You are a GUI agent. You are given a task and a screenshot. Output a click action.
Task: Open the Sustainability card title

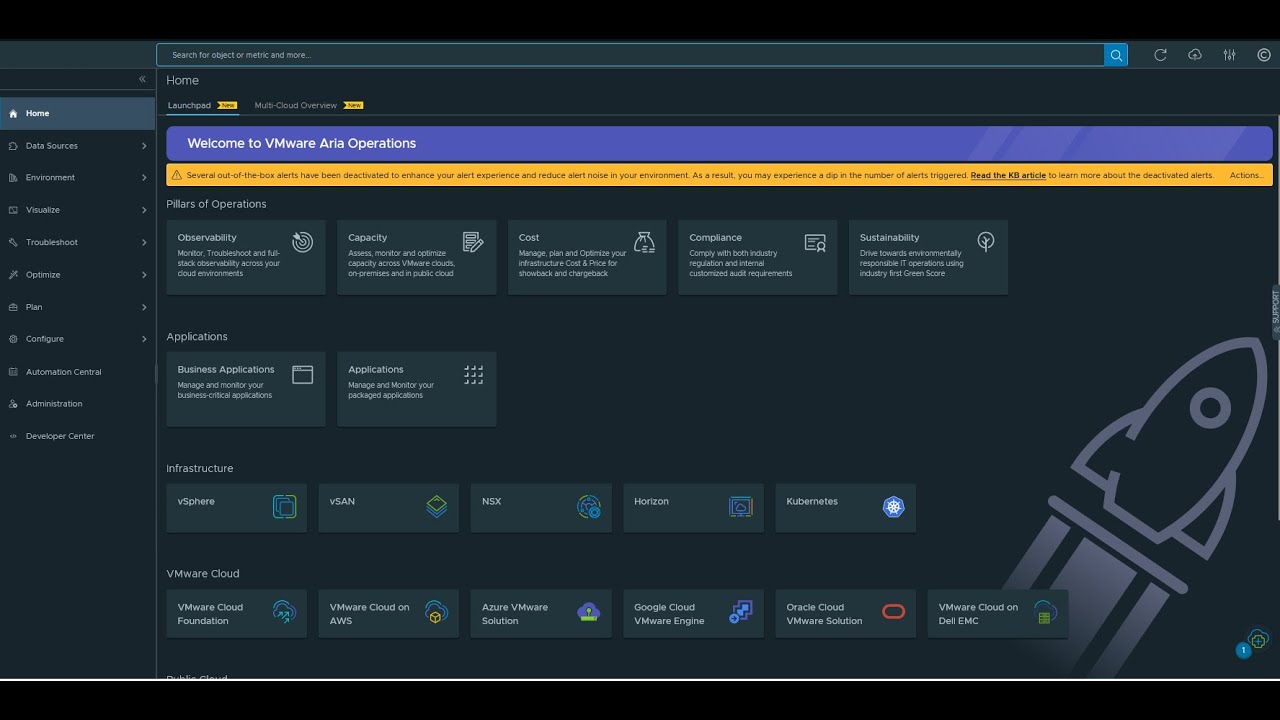(x=889, y=238)
